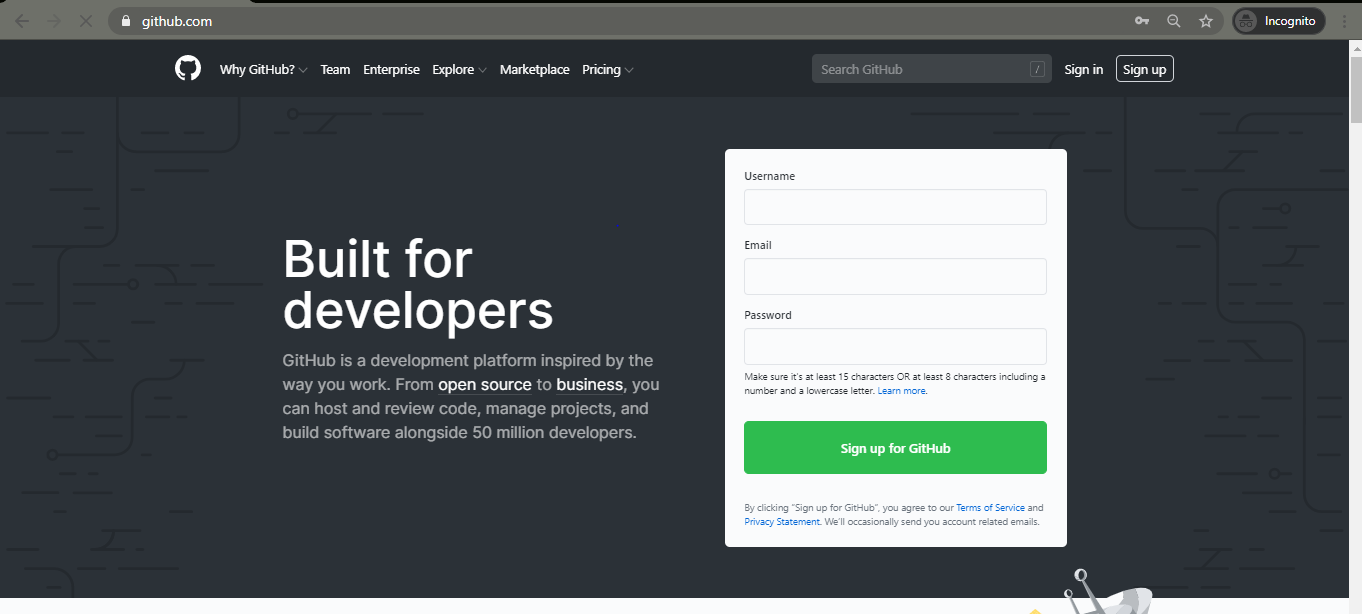Click the github.com address bar URL
Screen dimensions: 1362x614
(177, 21)
